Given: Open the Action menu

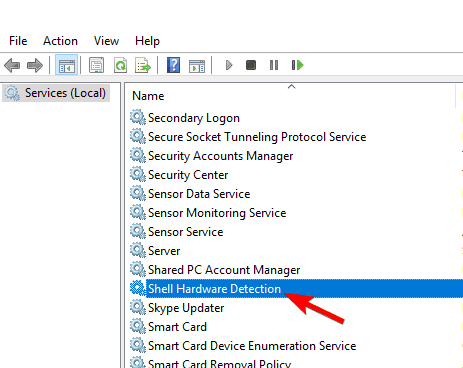Looking at the screenshot, I should (x=60, y=41).
